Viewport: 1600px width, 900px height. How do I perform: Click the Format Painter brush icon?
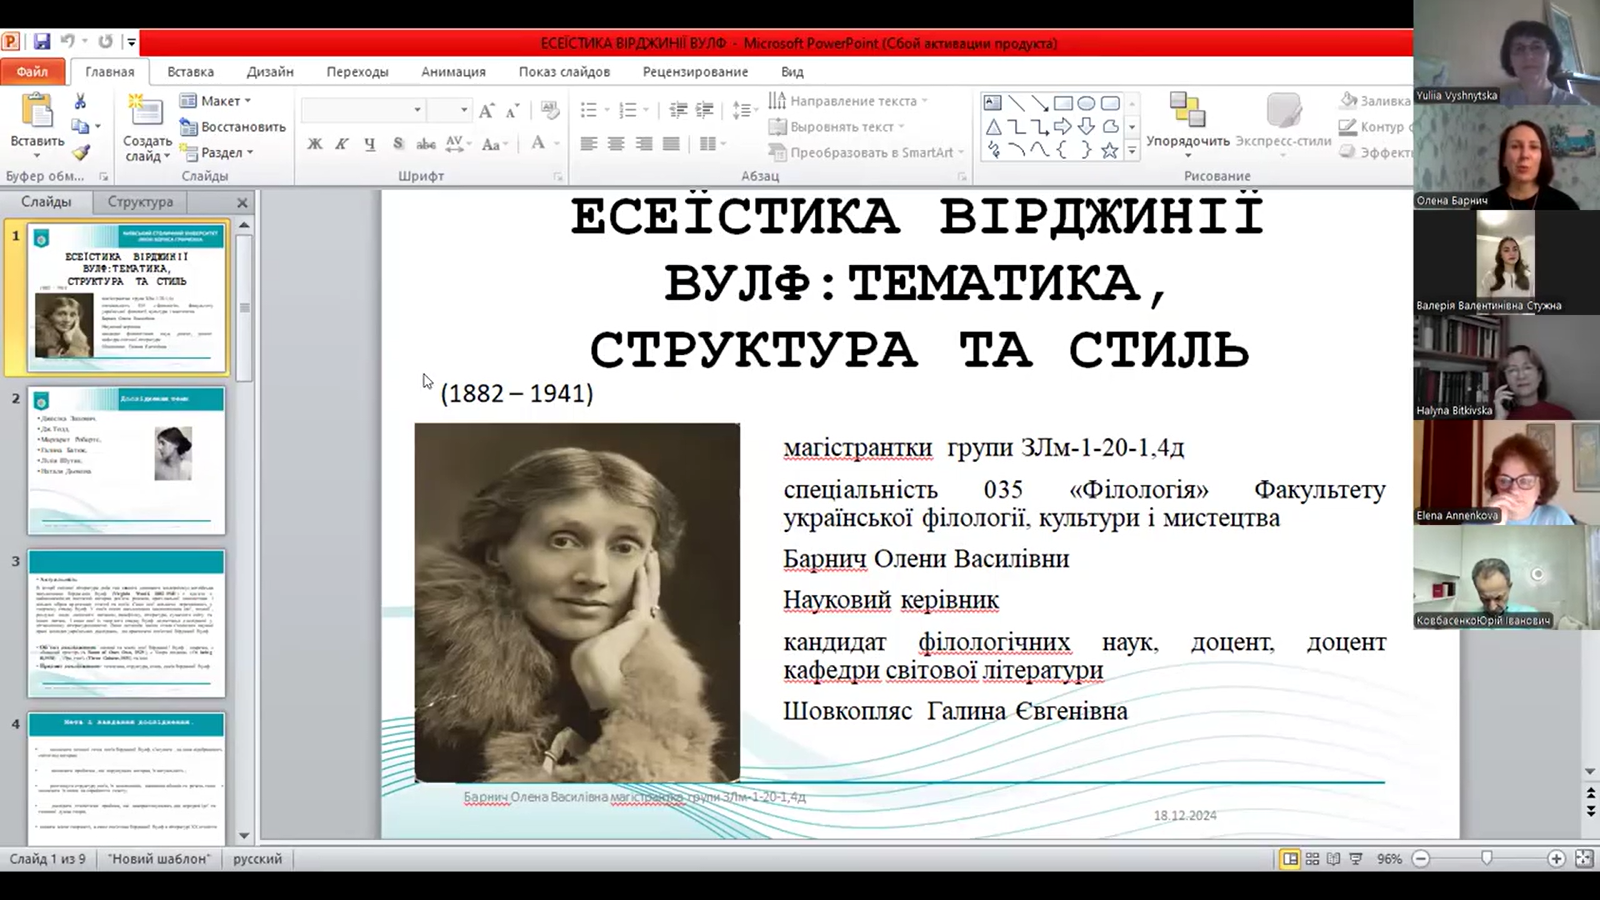click(81, 153)
